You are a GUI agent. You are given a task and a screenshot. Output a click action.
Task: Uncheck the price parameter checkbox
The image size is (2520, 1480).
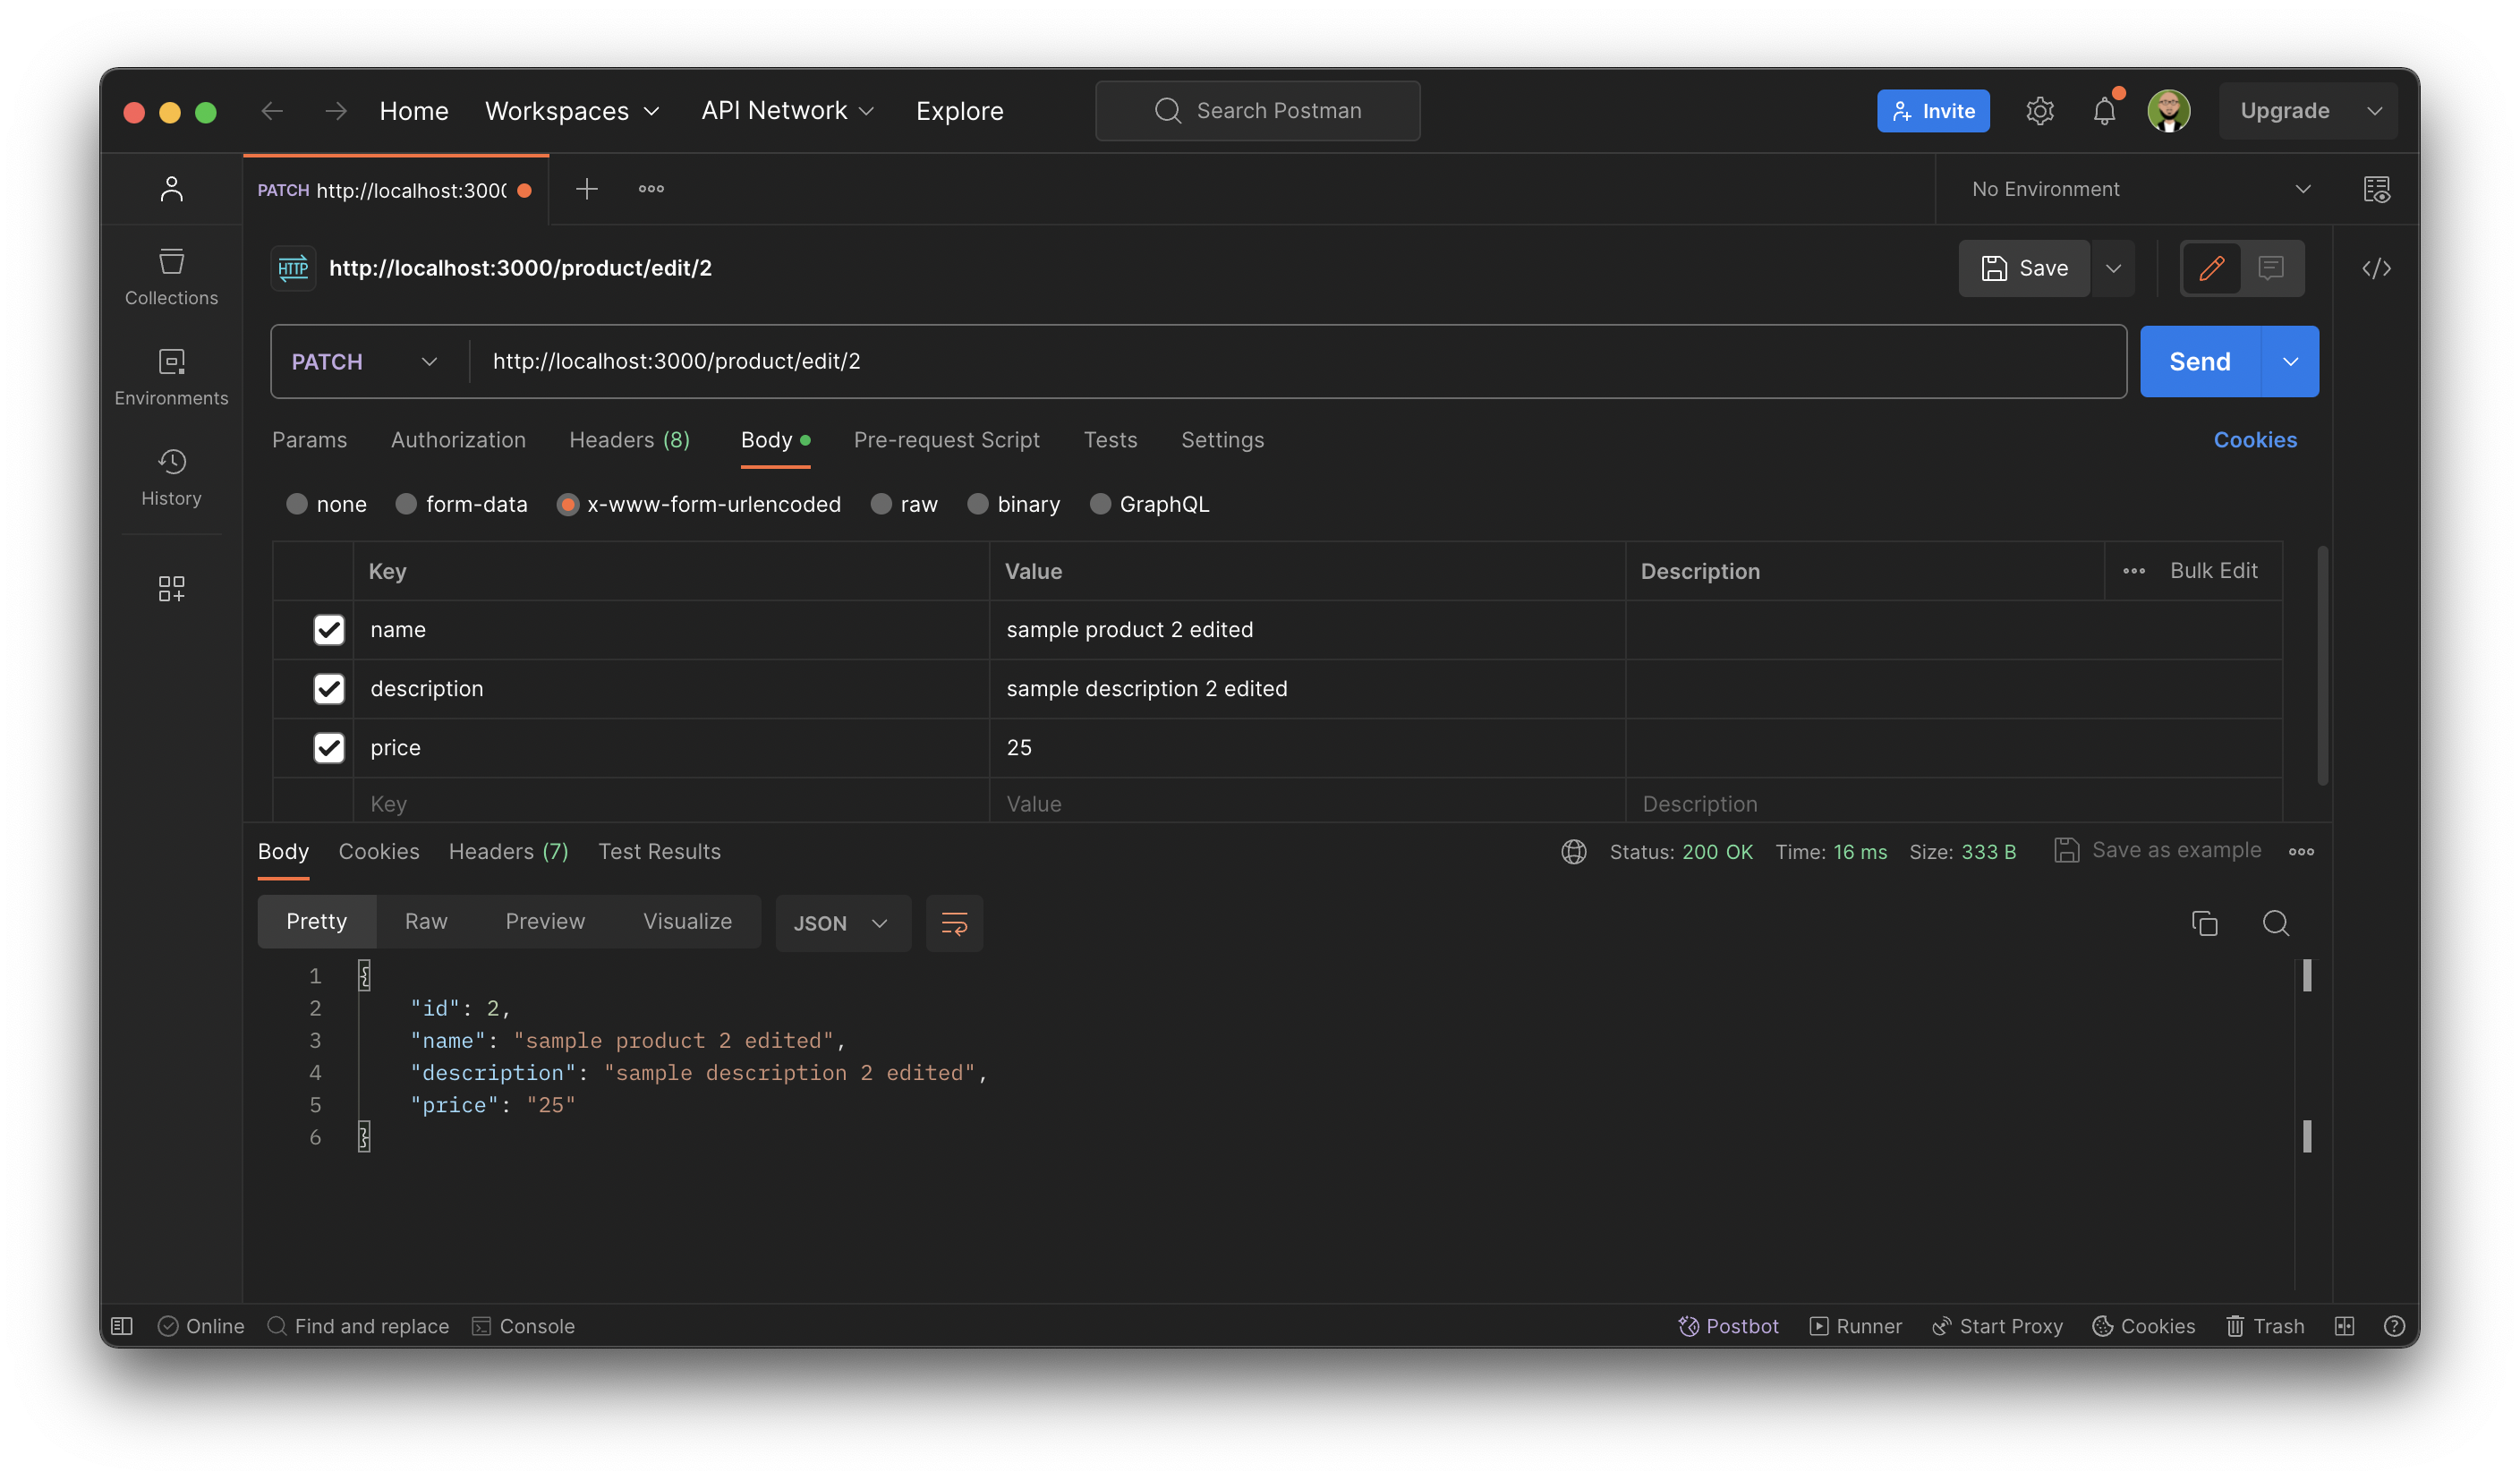(x=329, y=748)
